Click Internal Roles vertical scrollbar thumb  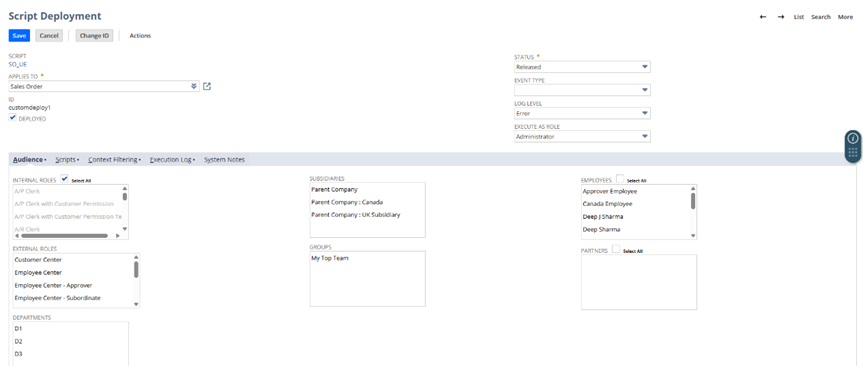[x=125, y=196]
